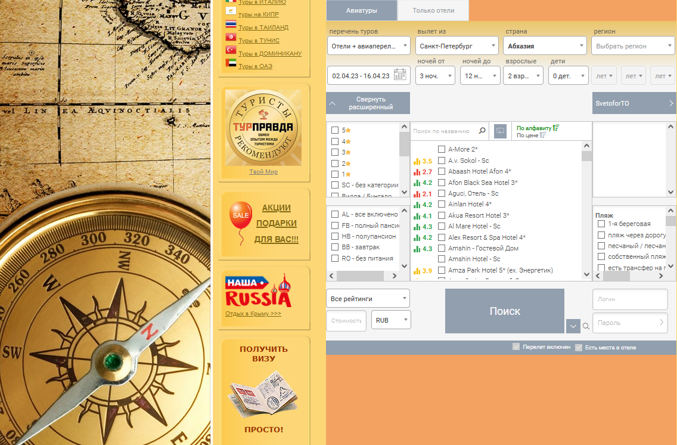
Task: Open the date range calendar icon
Action: tap(400, 75)
